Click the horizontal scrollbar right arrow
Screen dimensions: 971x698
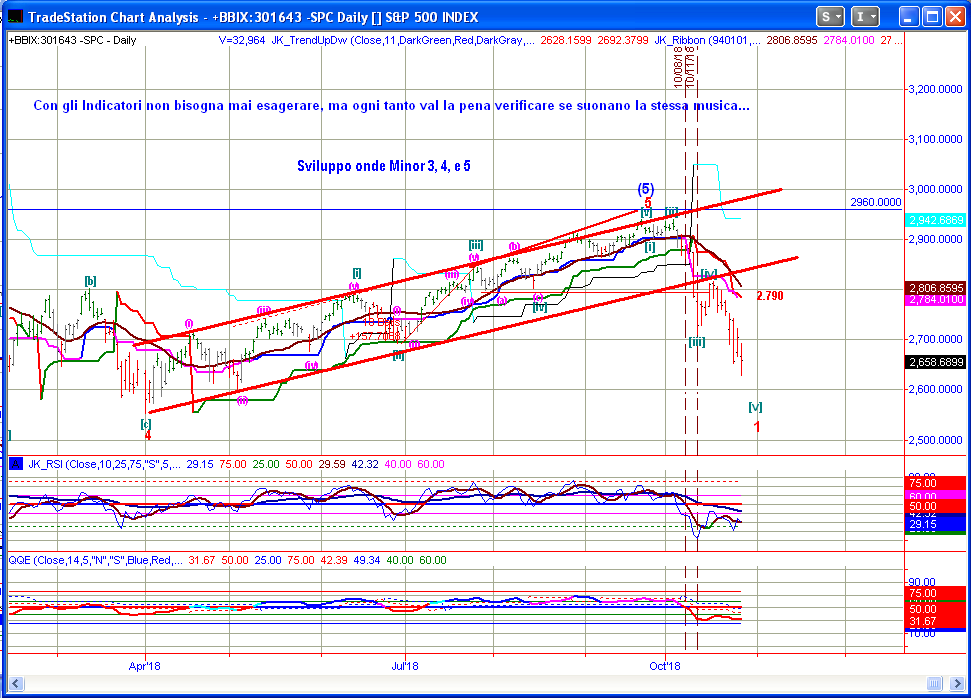(957, 684)
